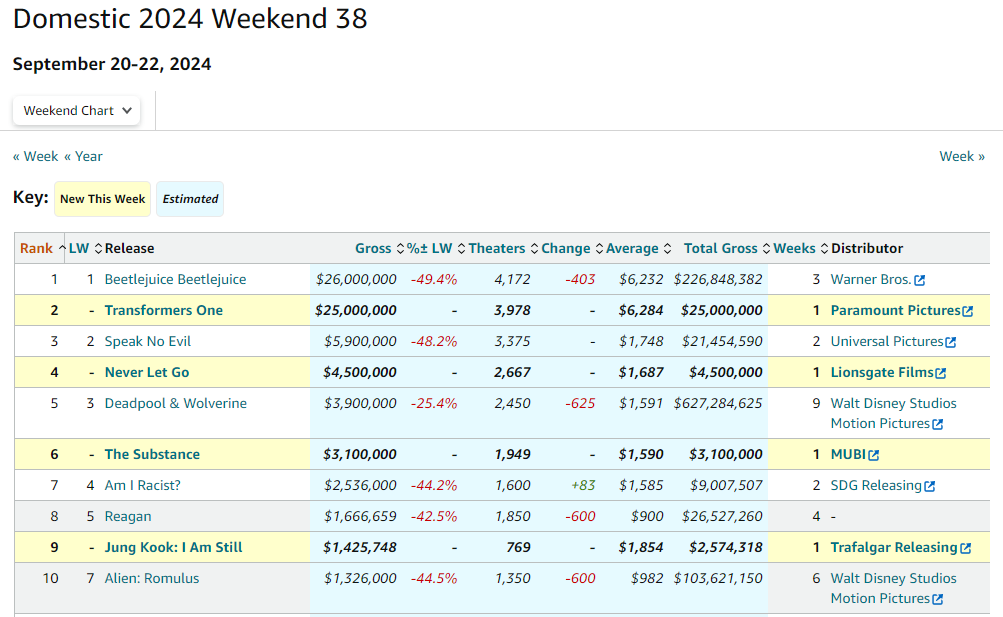Open Deadpool & Wolverine release page
The width and height of the screenshot is (1003, 617).
click(176, 403)
